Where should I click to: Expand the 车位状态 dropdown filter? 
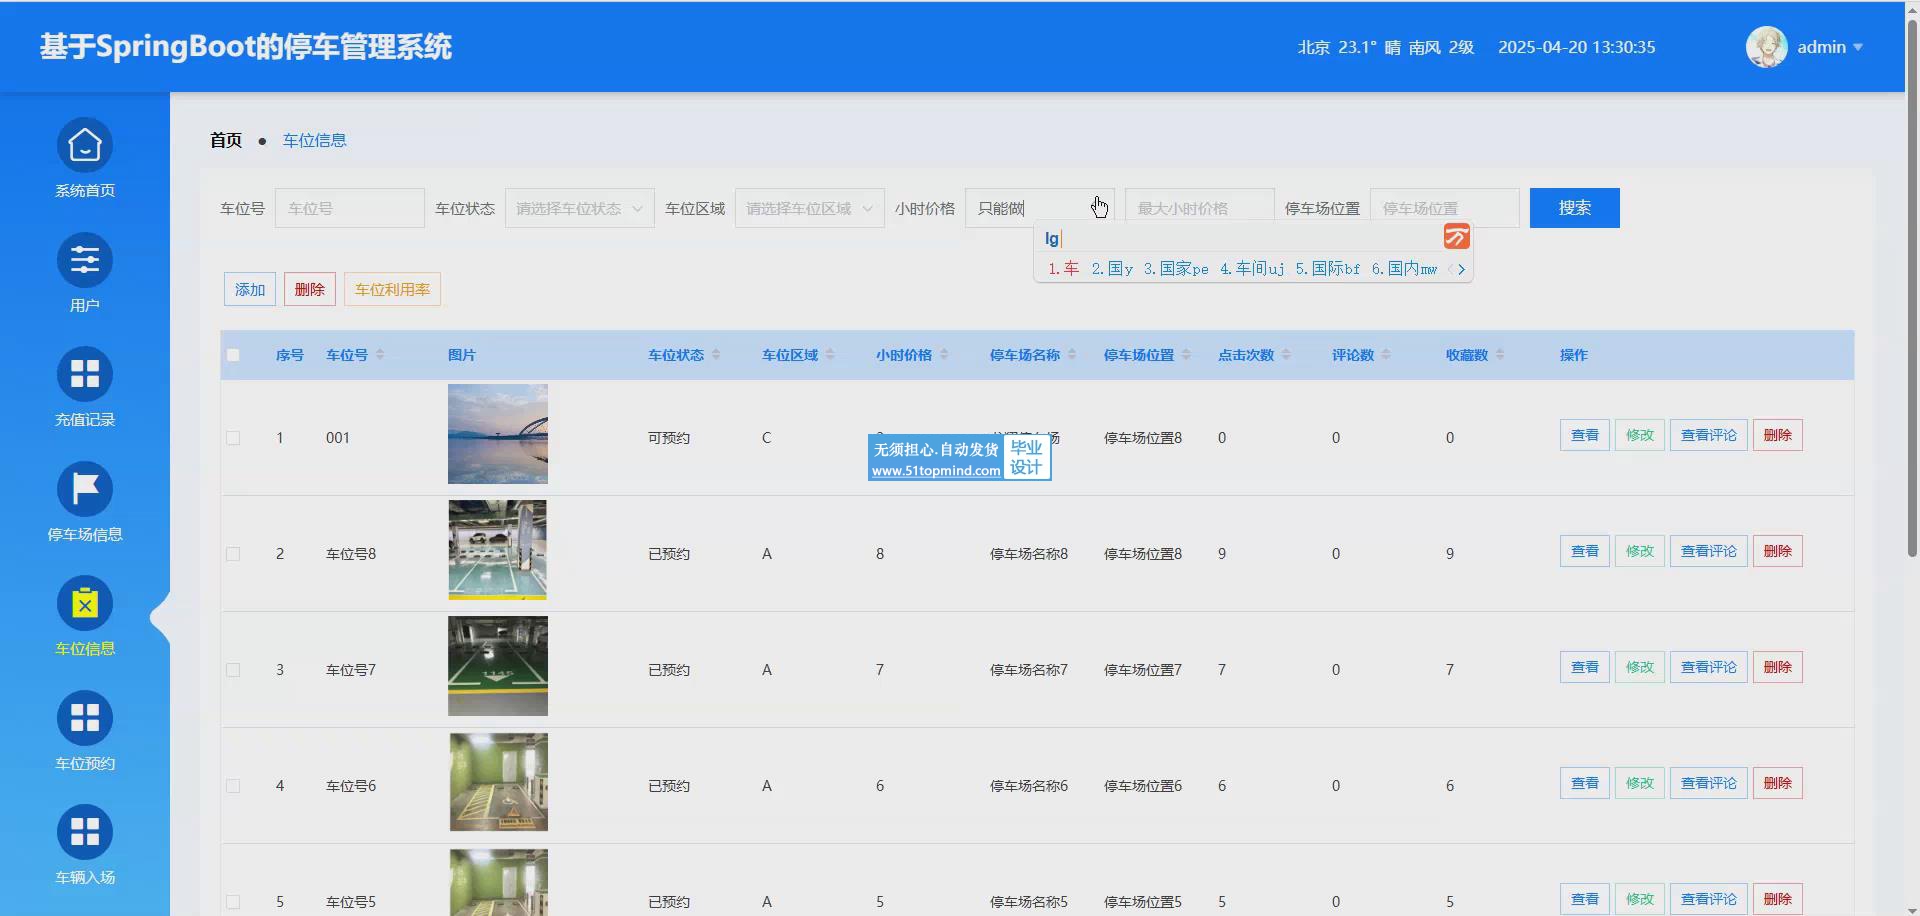(x=579, y=208)
